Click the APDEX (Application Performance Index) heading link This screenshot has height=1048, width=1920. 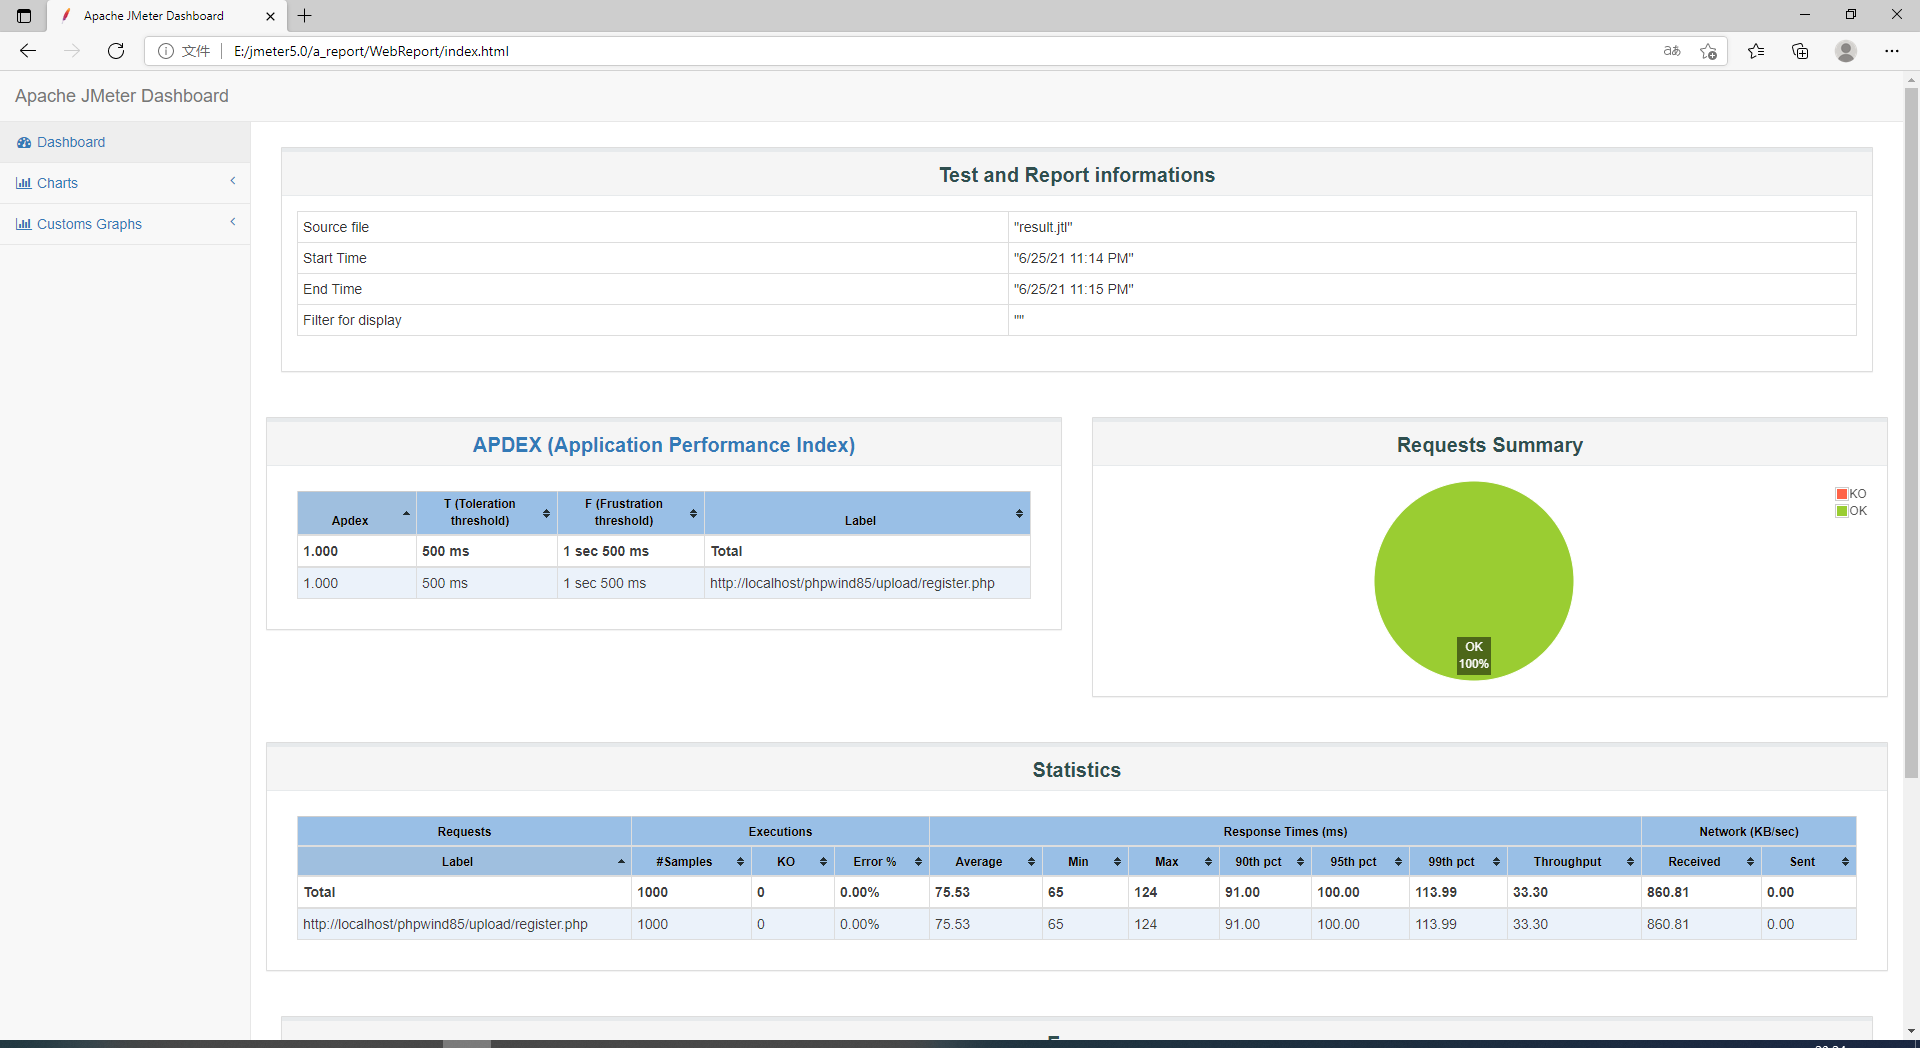click(664, 445)
